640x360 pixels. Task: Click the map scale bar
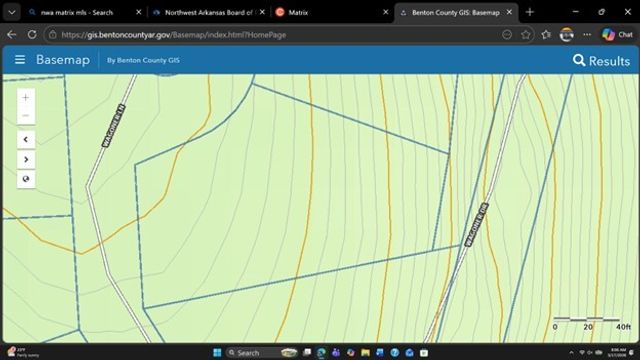591,323
